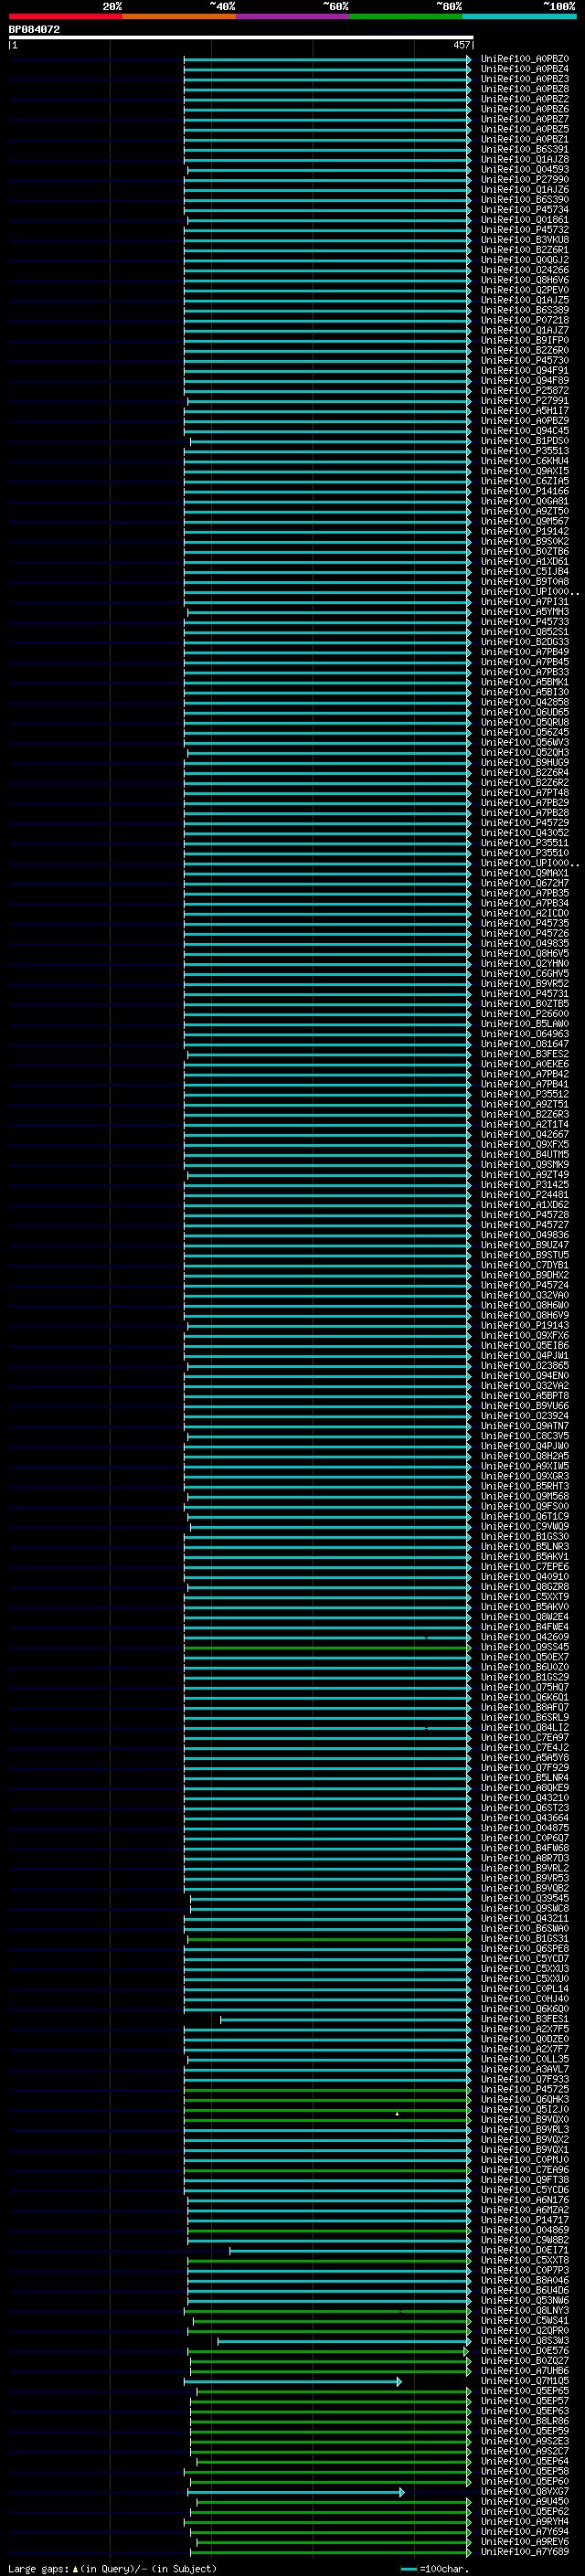
Task: Select the UniRef100_Q84LI2 label
Action: pyautogui.click(x=525, y=1727)
